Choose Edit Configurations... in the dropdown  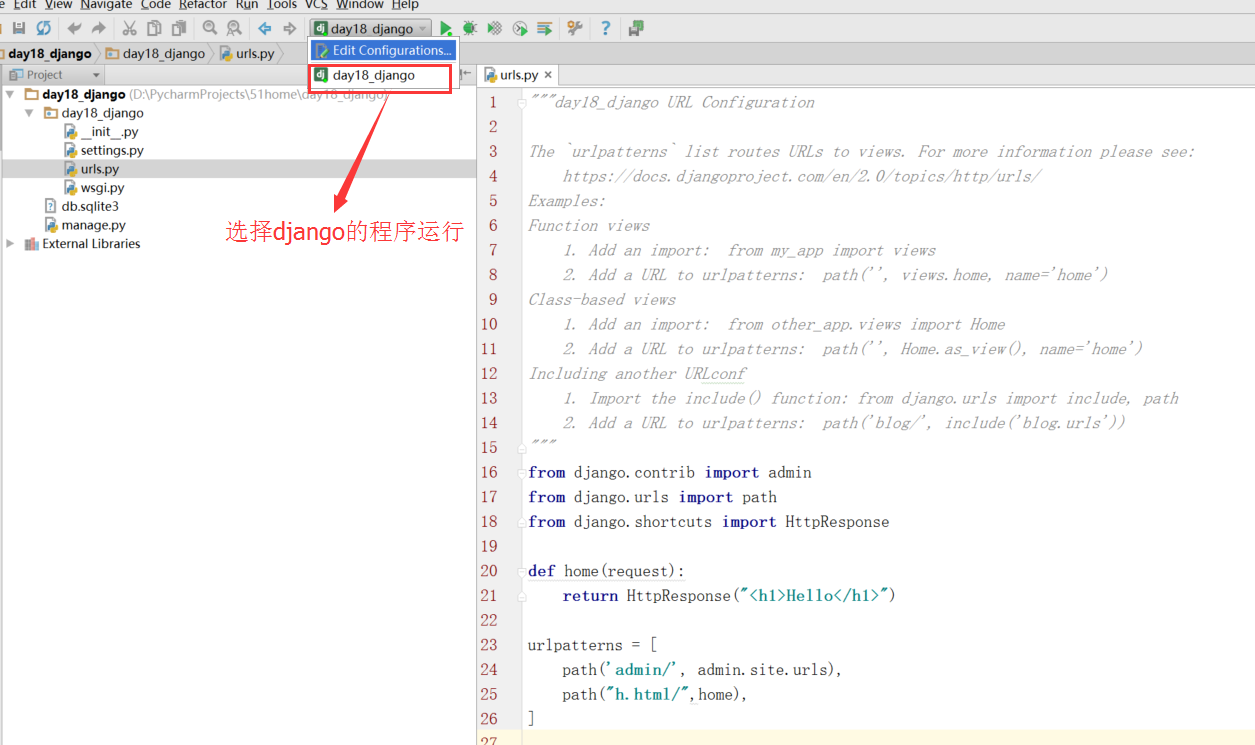(383, 50)
